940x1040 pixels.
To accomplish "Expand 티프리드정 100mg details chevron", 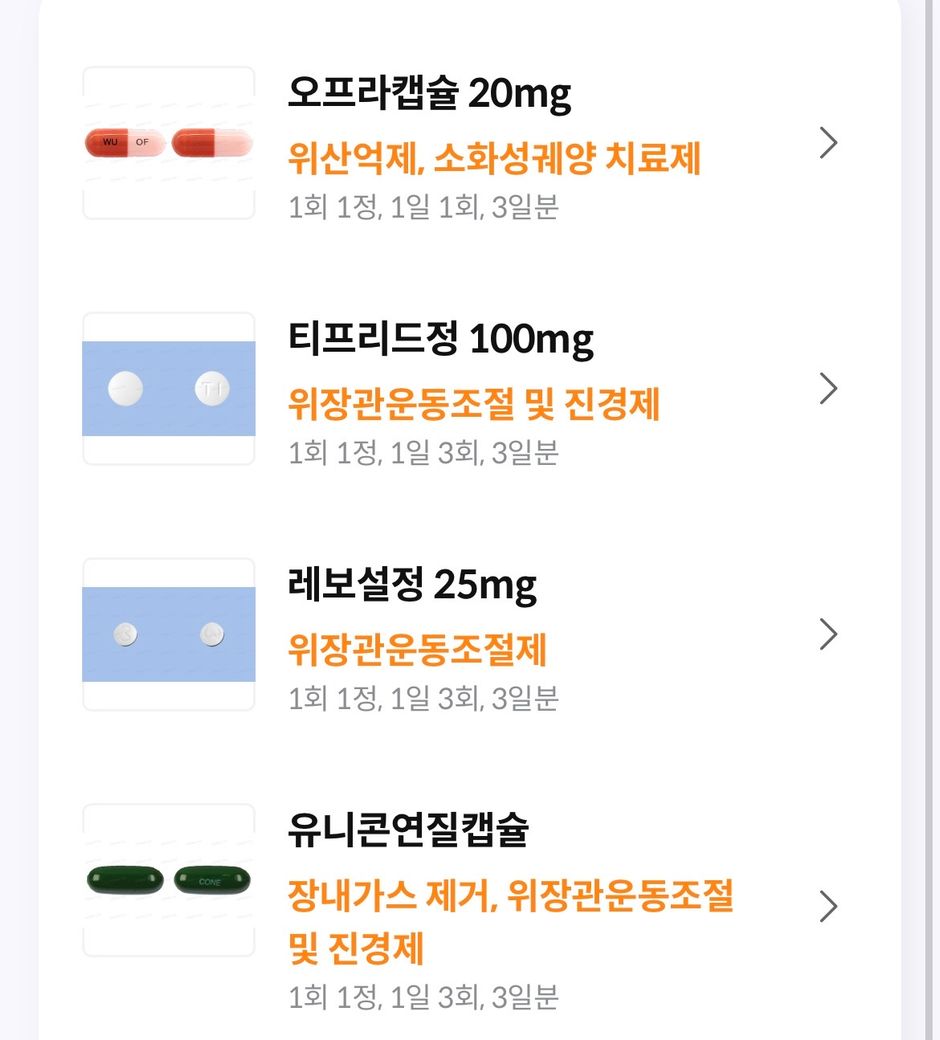I will (827, 388).
